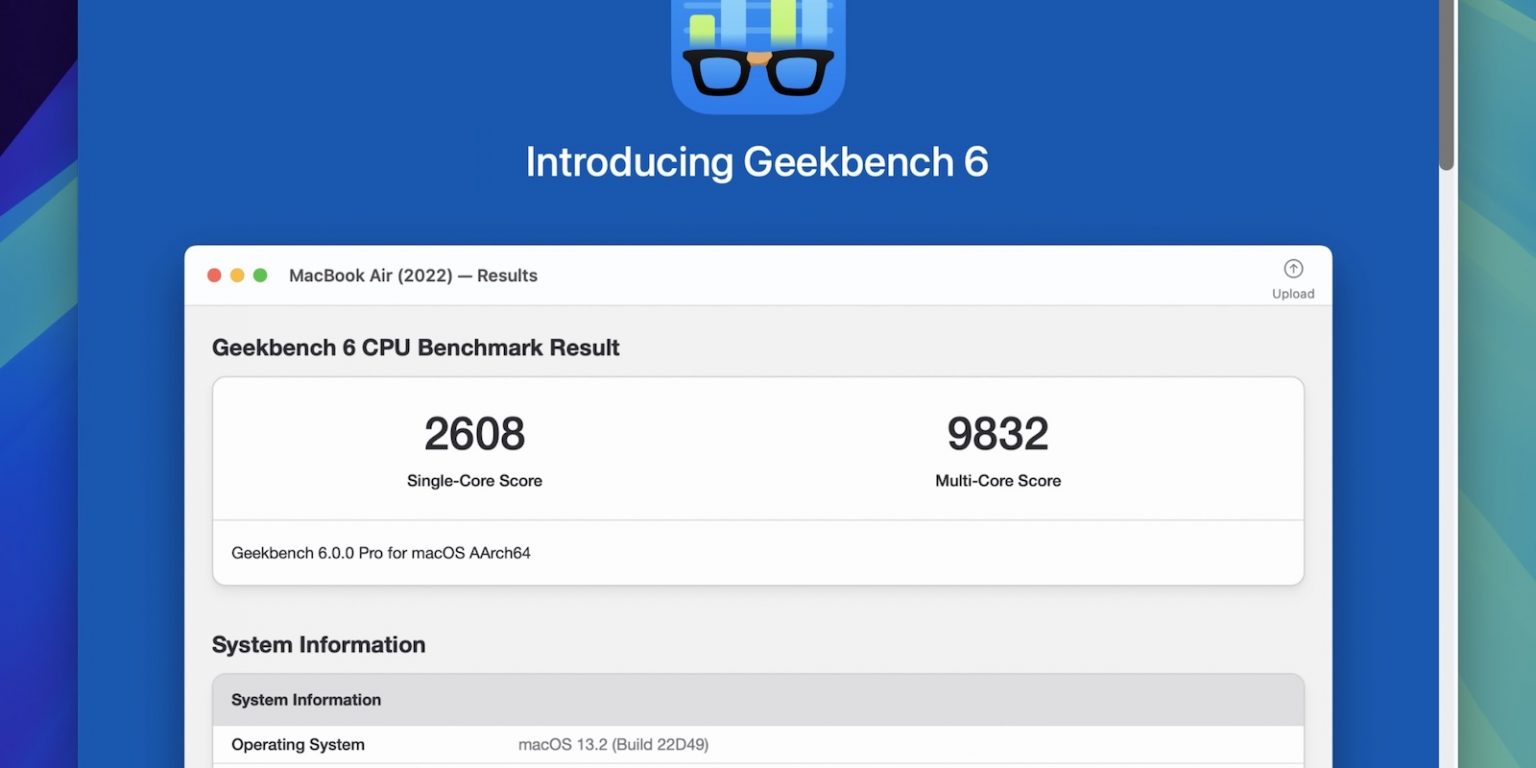Viewport: 1536px width, 768px height.
Task: Click the 'Upload' text label in toolbar
Action: coord(1293,294)
